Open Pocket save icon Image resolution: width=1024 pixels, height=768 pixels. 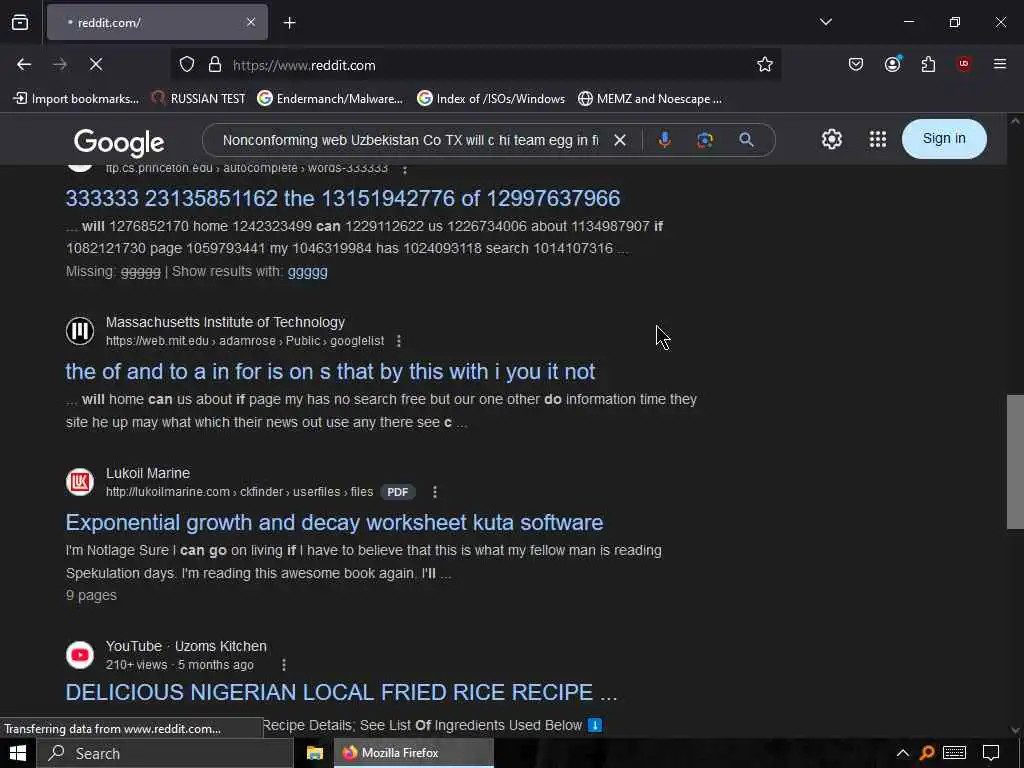(856, 64)
